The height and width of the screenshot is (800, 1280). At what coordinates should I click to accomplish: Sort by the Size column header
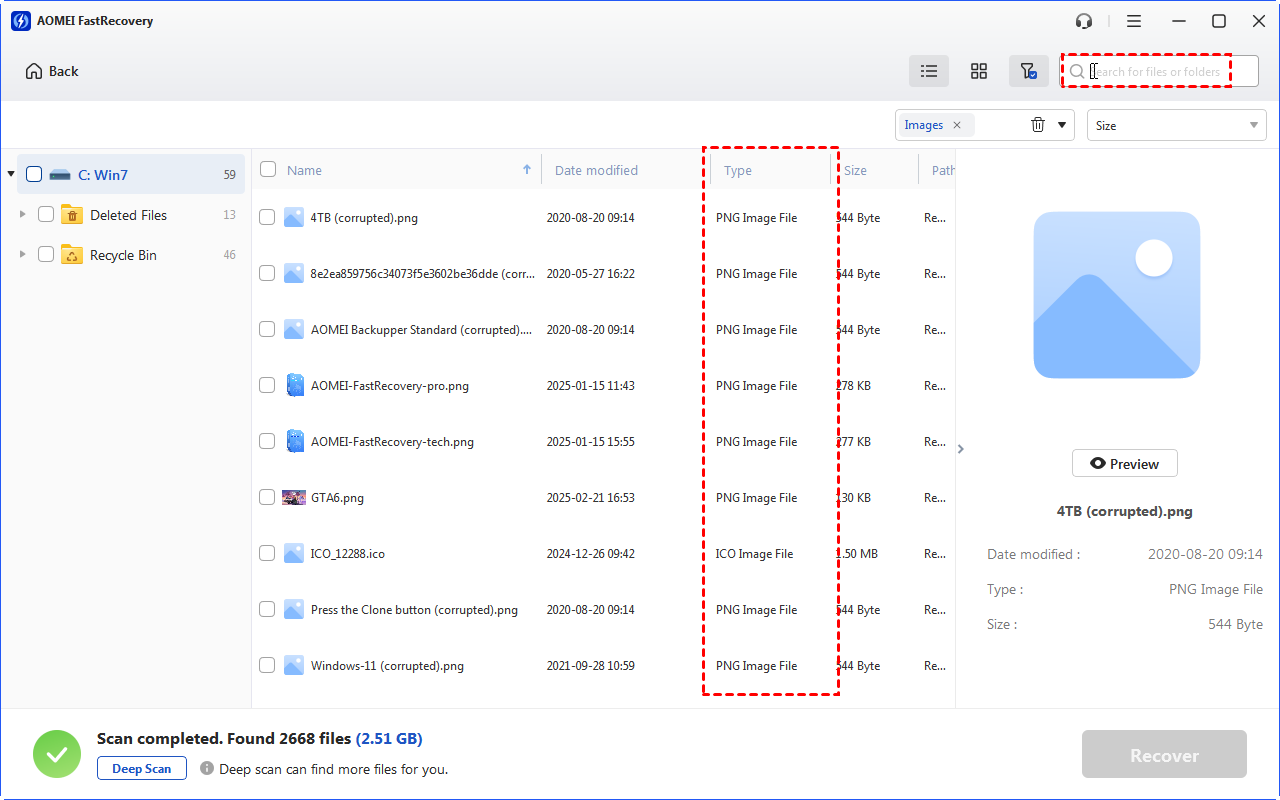point(855,170)
